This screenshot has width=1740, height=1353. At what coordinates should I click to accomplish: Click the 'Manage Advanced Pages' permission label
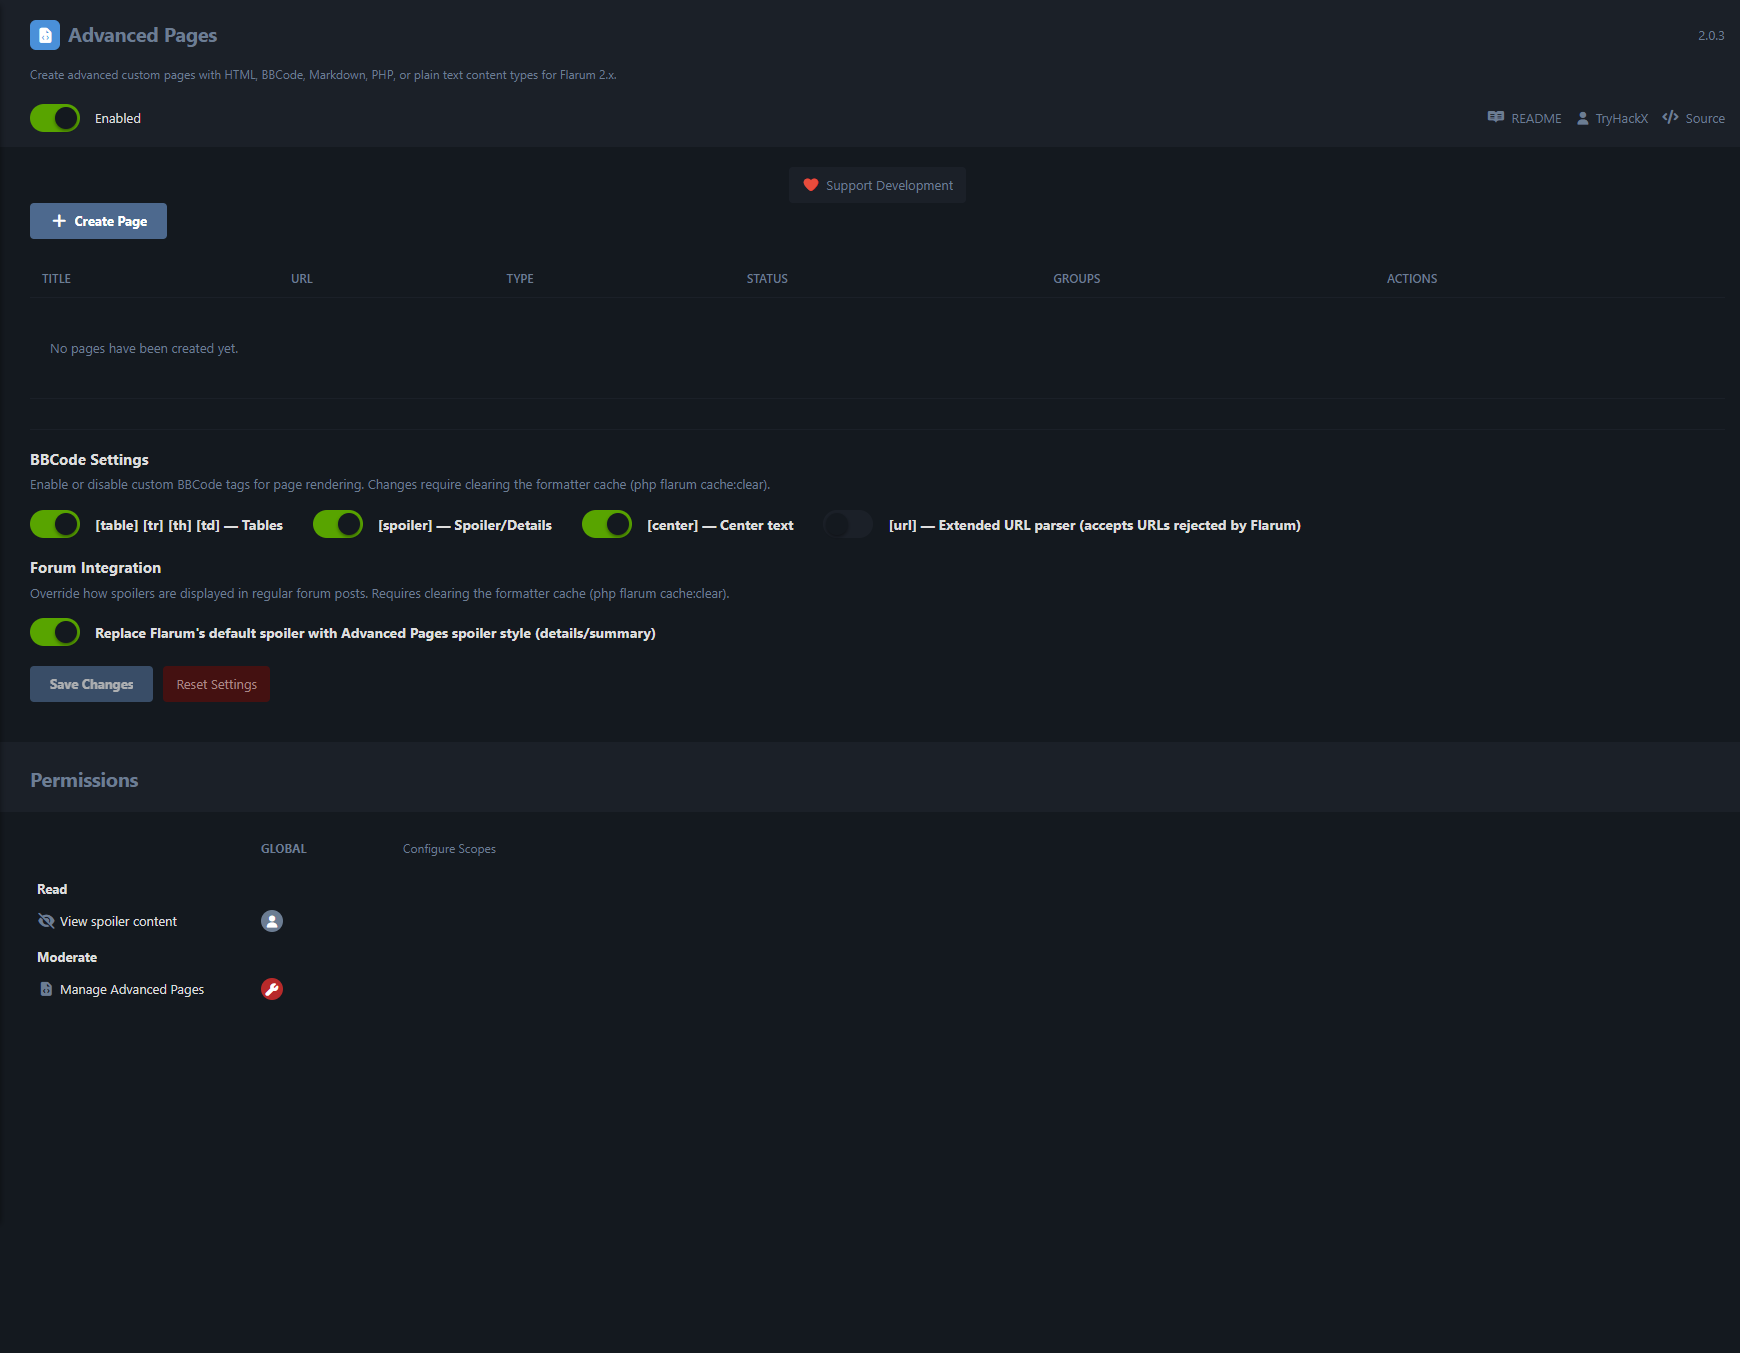pos(132,989)
